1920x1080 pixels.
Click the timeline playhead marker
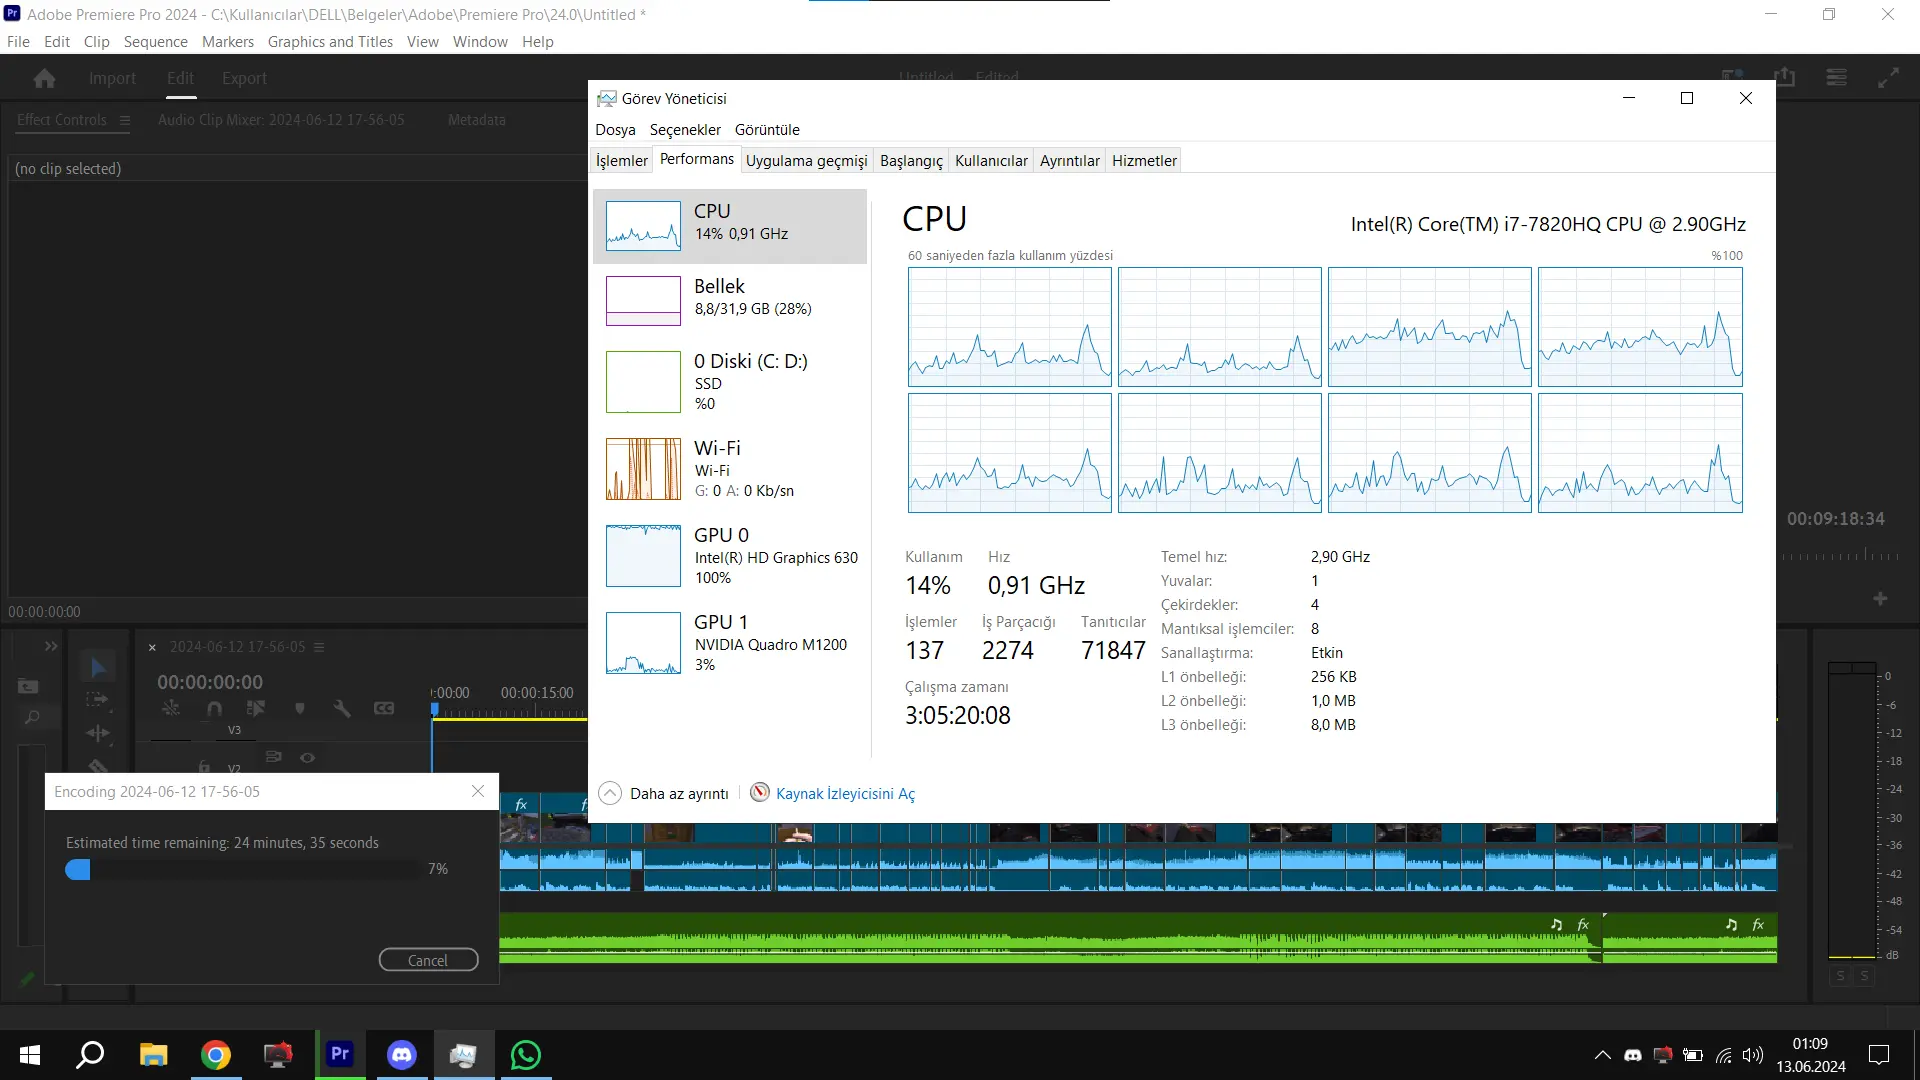pos(435,709)
